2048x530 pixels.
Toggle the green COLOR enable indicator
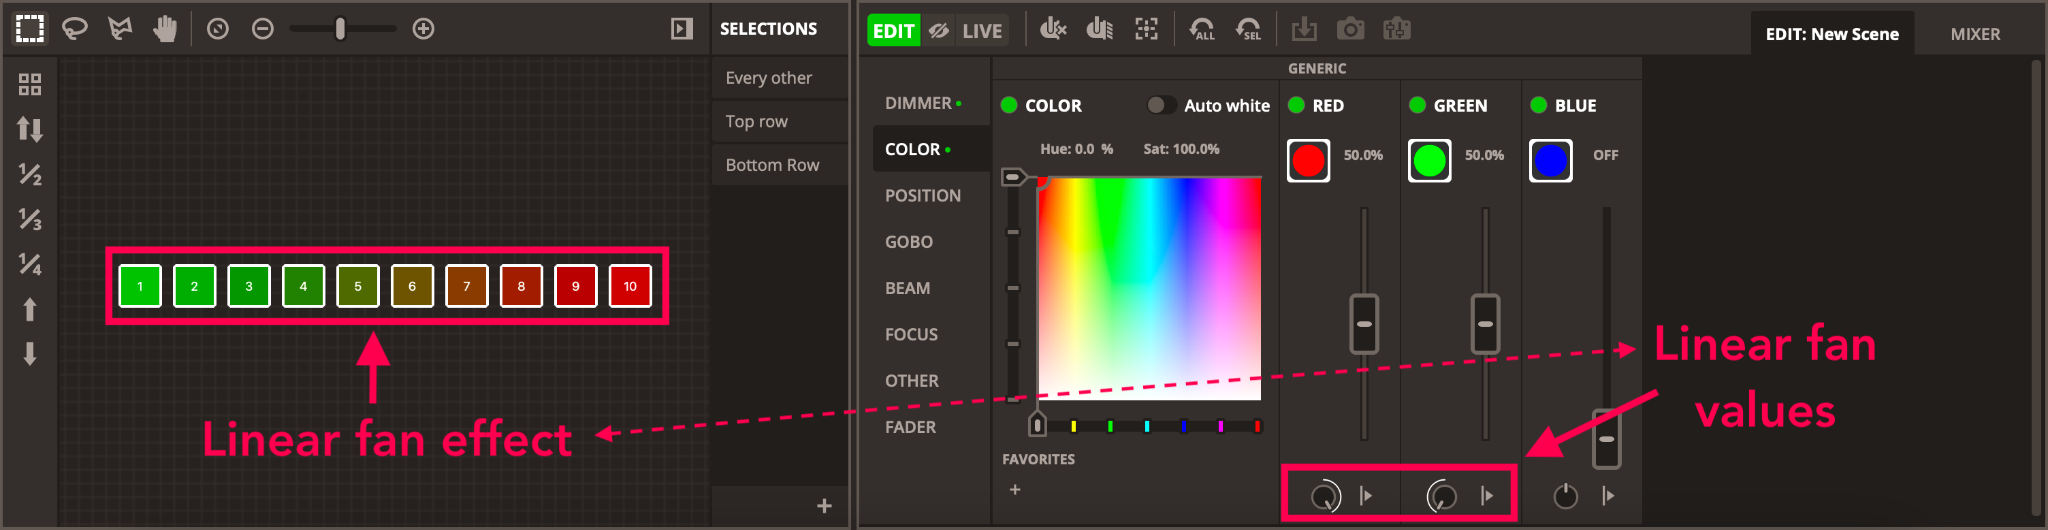(x=1009, y=105)
